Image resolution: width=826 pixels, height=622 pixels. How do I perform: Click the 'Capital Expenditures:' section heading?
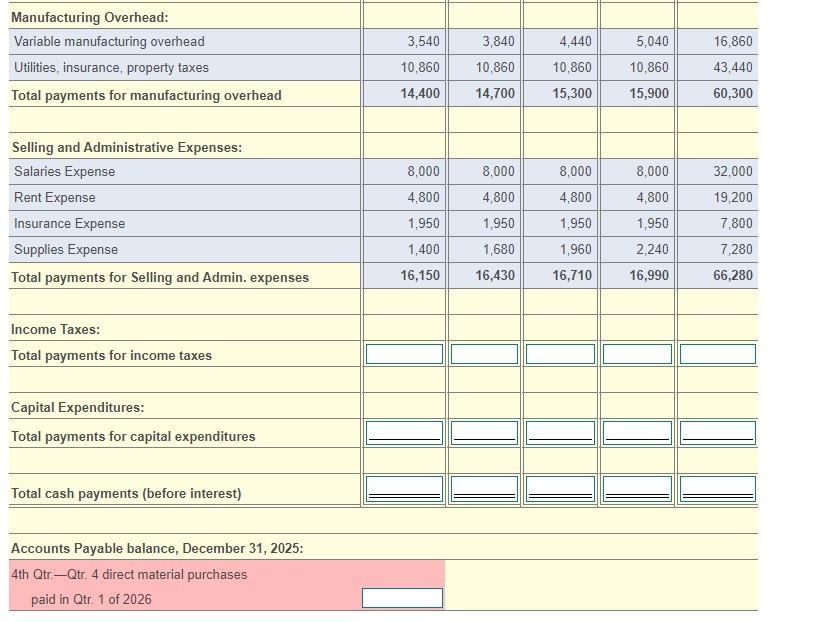[x=77, y=408]
